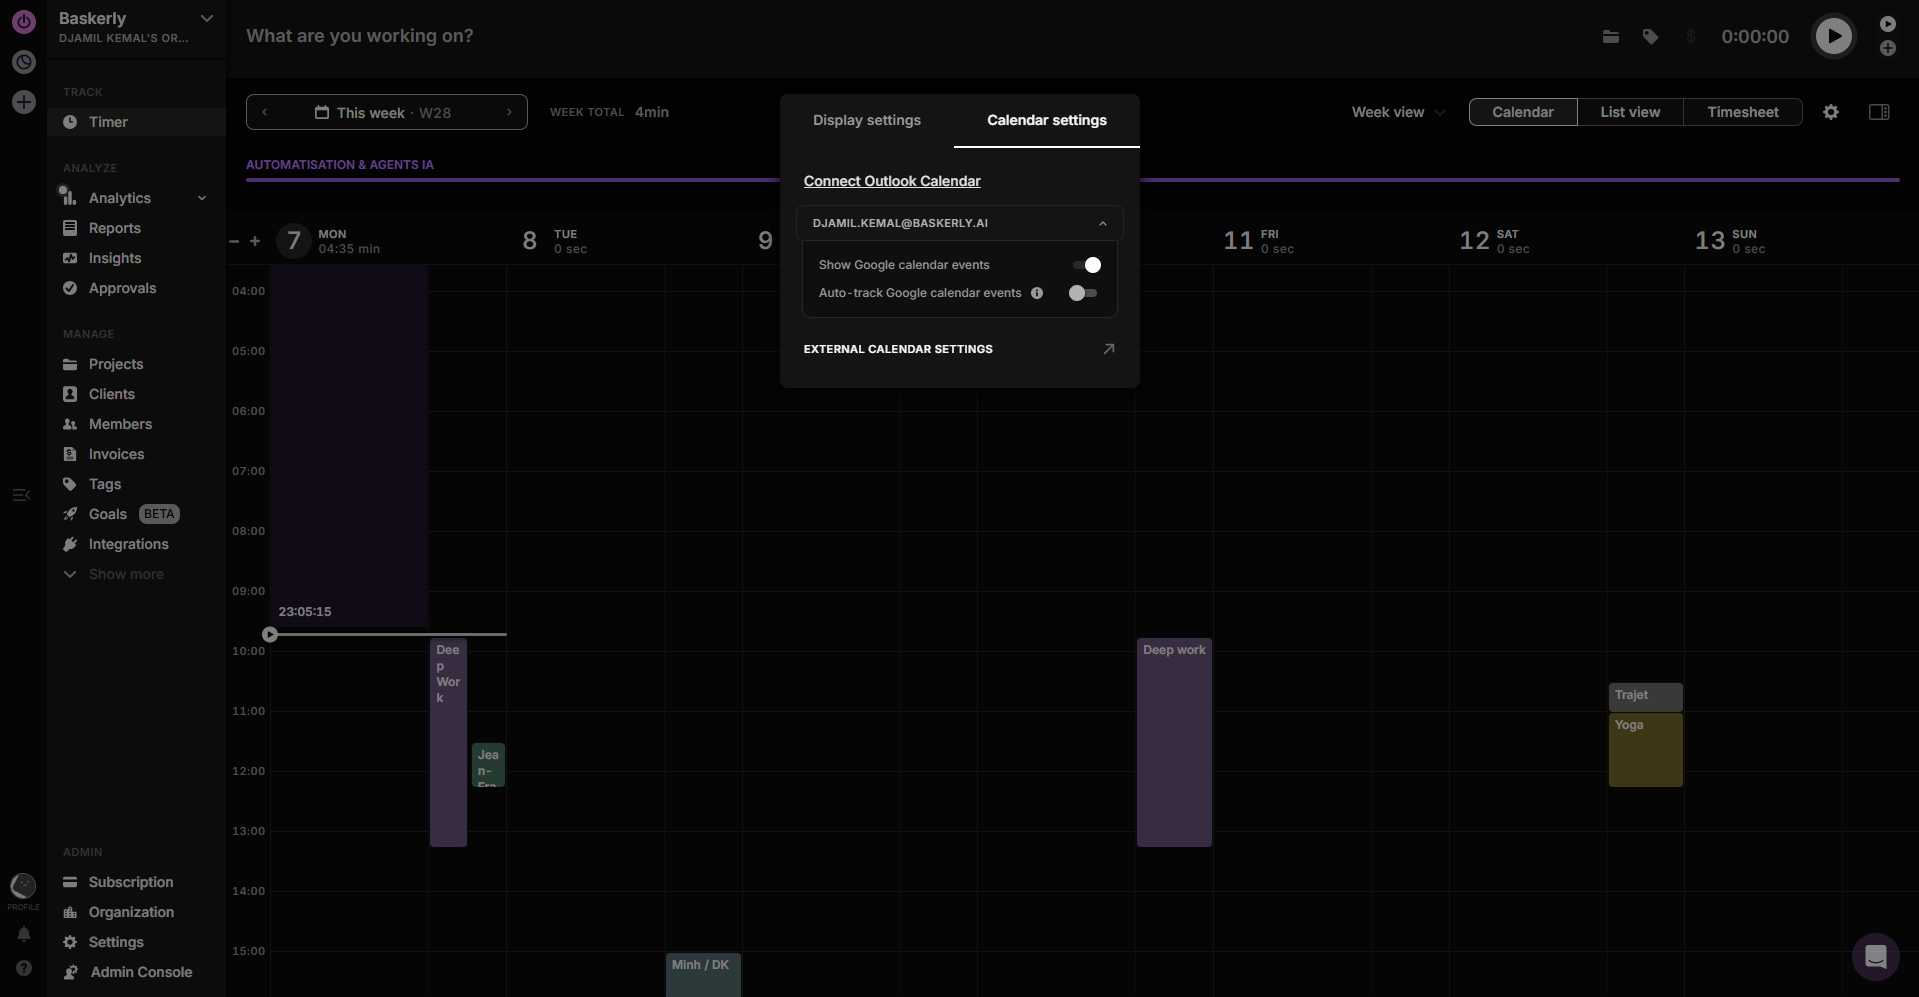Toggle the right side panel icon

(x=1879, y=112)
